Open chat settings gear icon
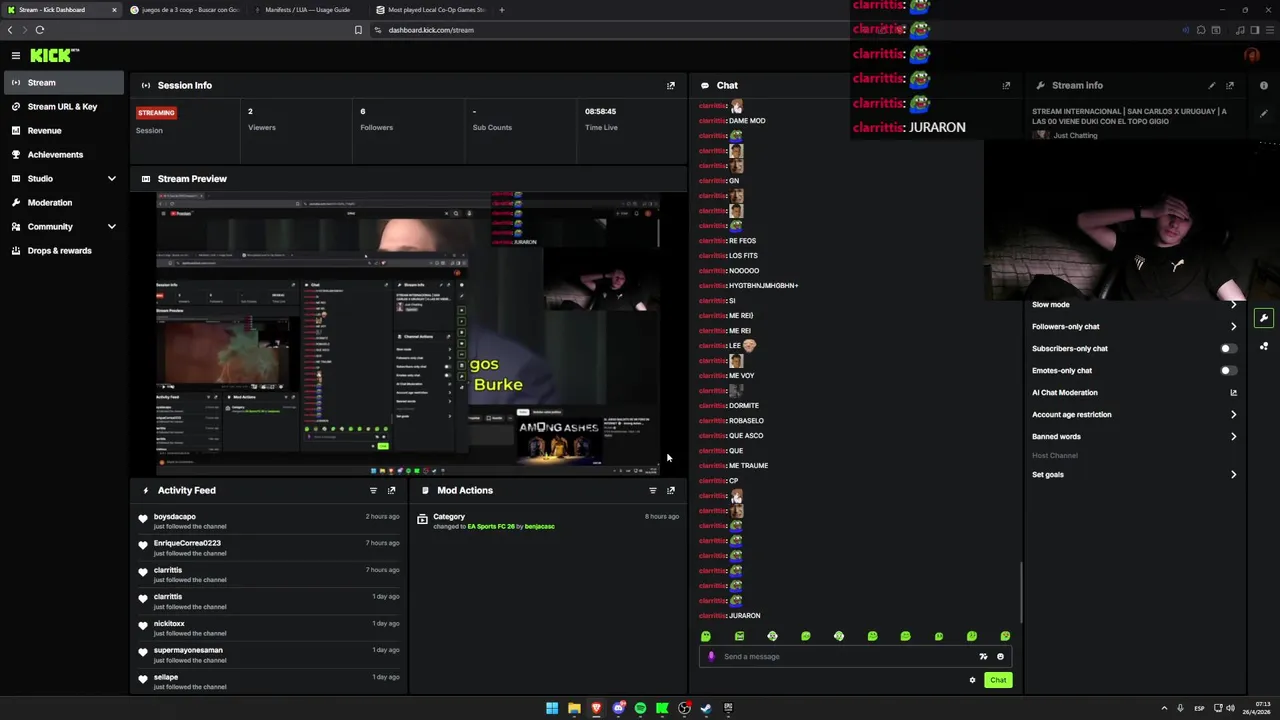The width and height of the screenshot is (1280, 720). pyautogui.click(x=972, y=680)
